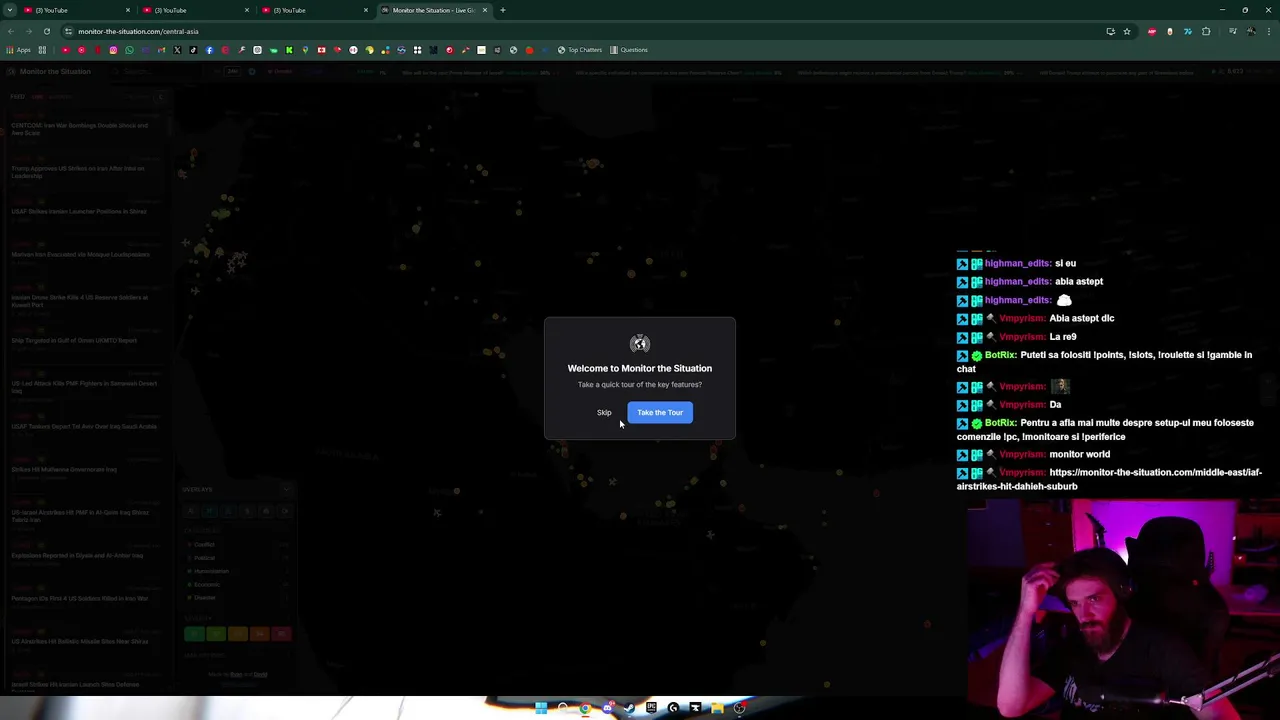Open the TikTok bookmark icon
The image size is (1280, 720).
coord(193,50)
